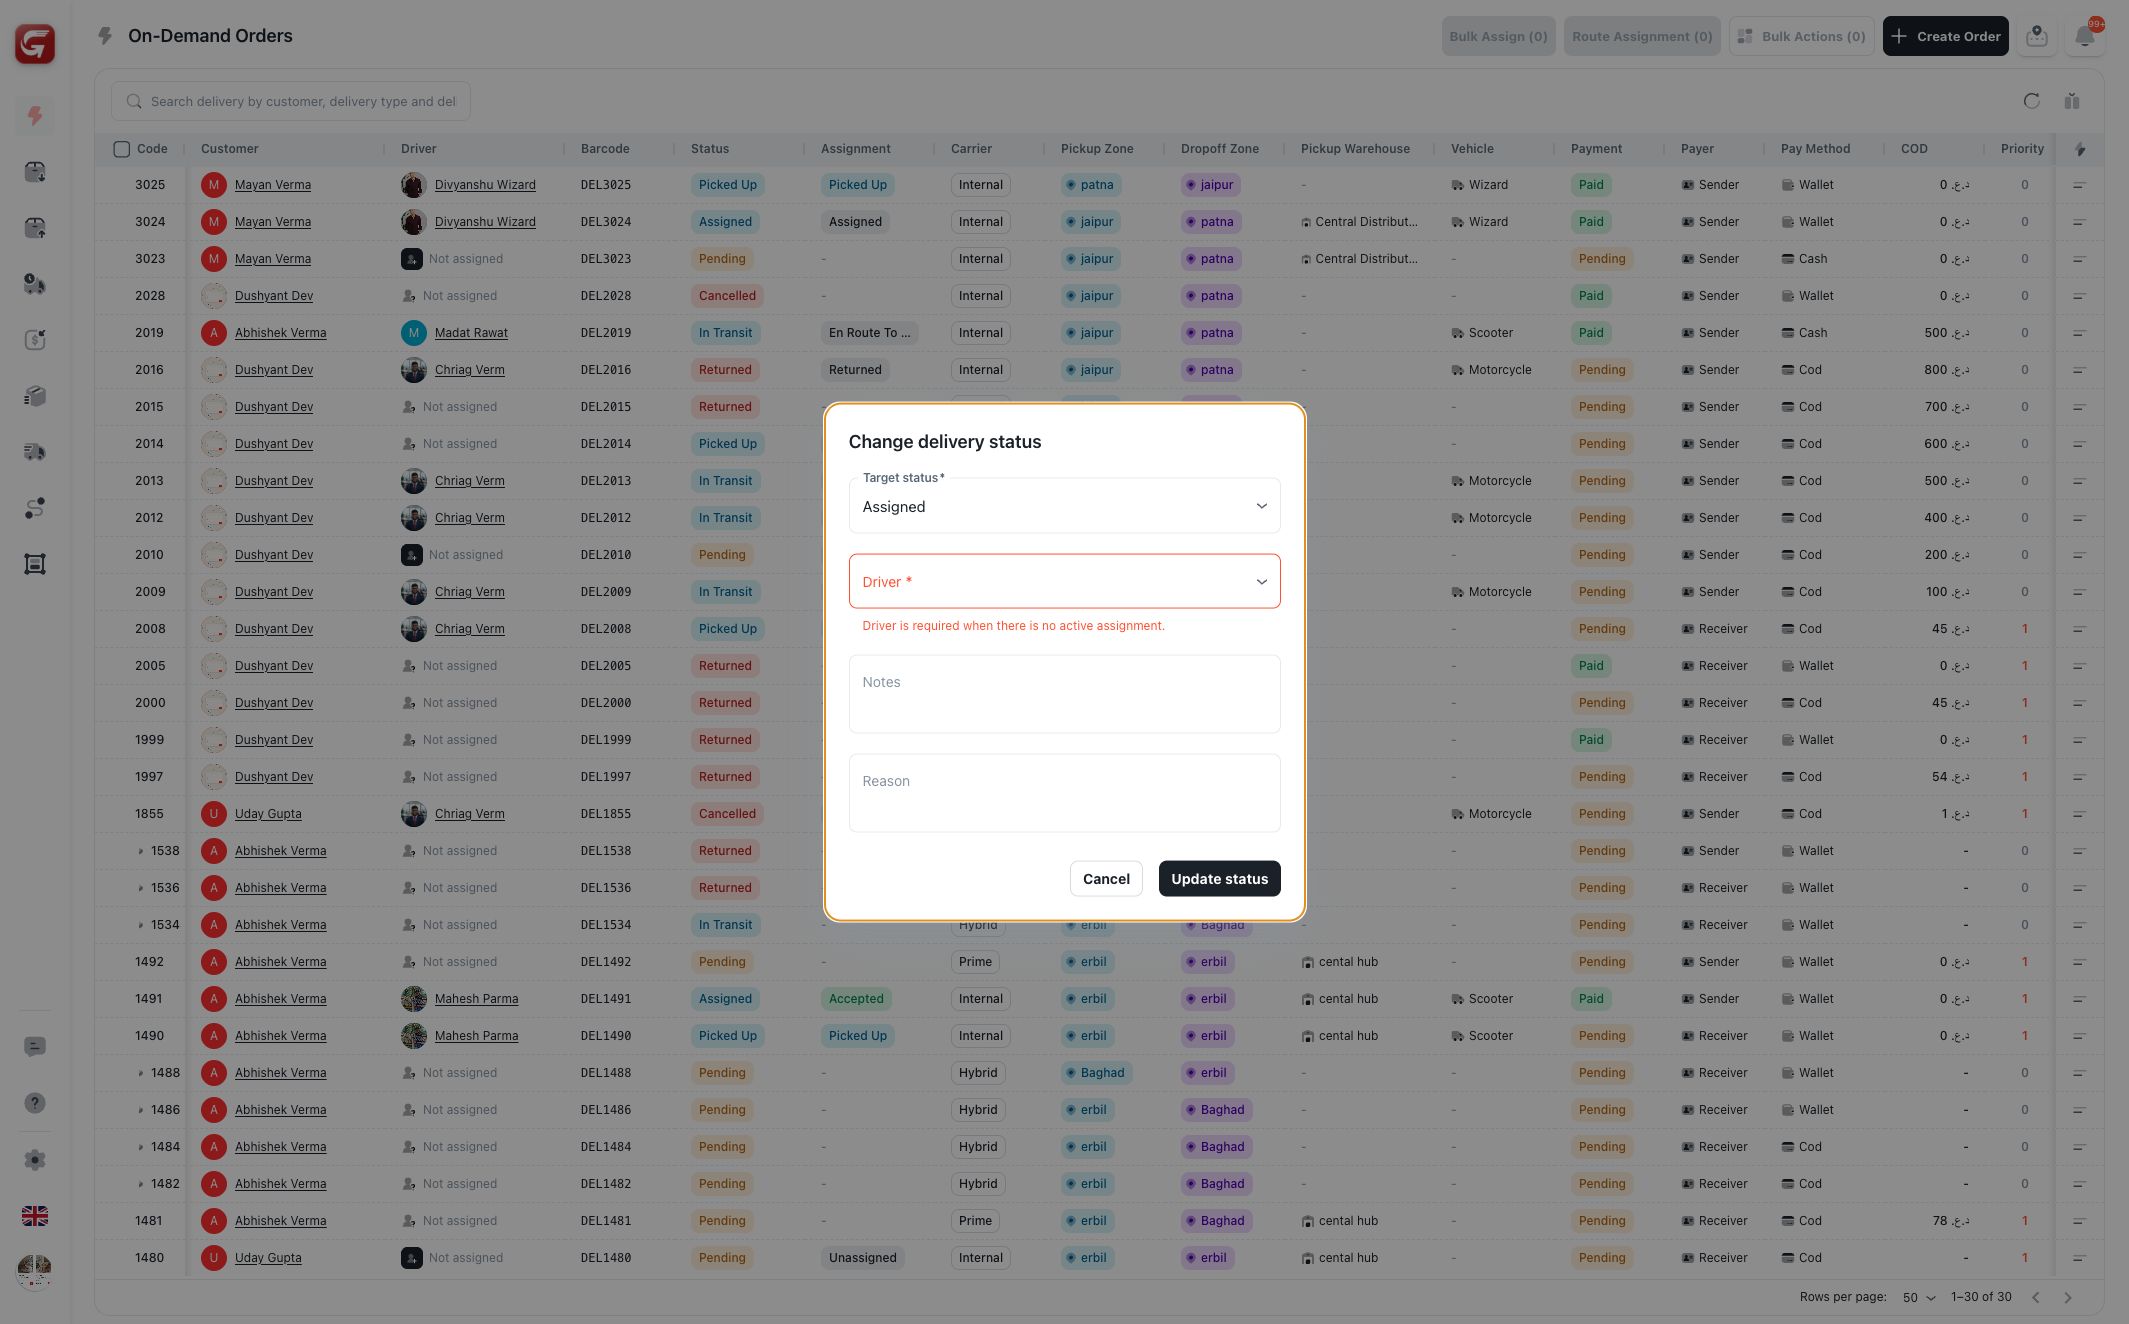The height and width of the screenshot is (1324, 2129).
Task: Open Bulk Actions (0) menu
Action: [x=1801, y=36]
